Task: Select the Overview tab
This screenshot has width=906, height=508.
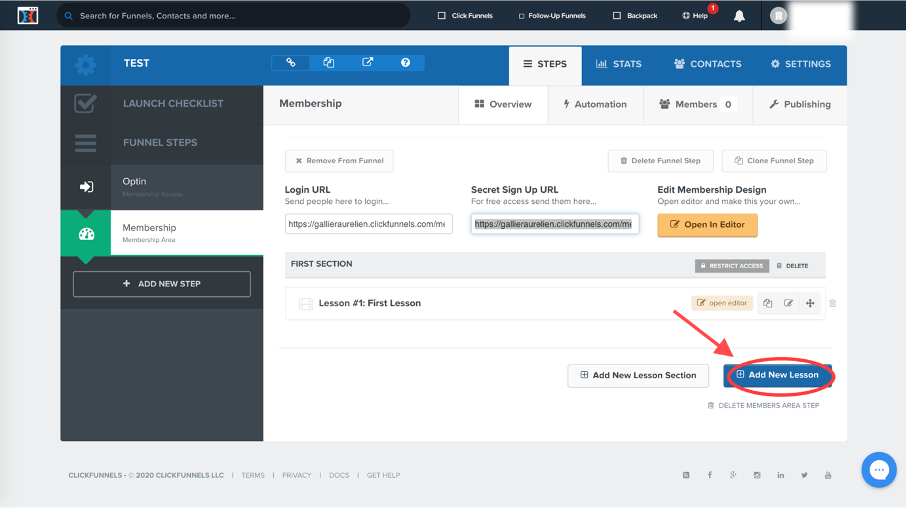Action: click(x=503, y=104)
